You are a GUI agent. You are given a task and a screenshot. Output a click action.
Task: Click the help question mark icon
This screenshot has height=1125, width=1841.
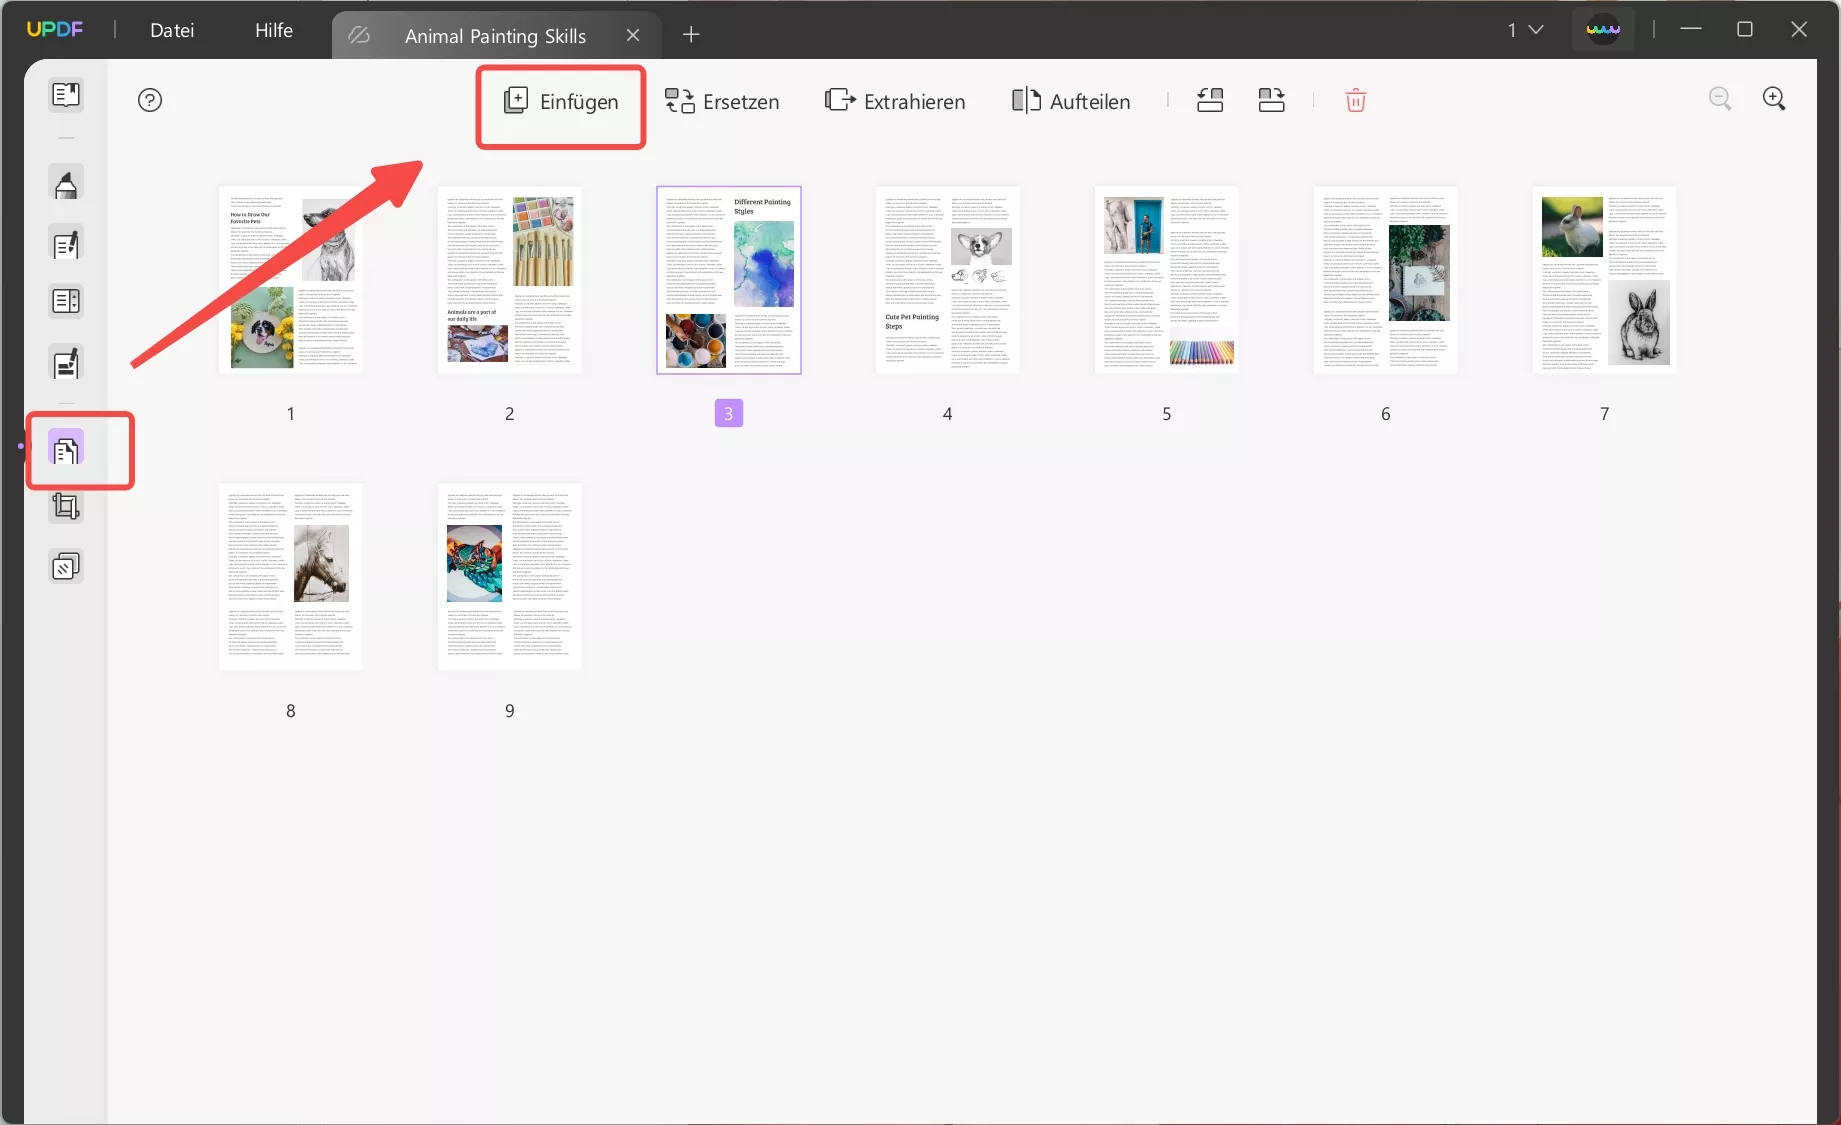(150, 100)
